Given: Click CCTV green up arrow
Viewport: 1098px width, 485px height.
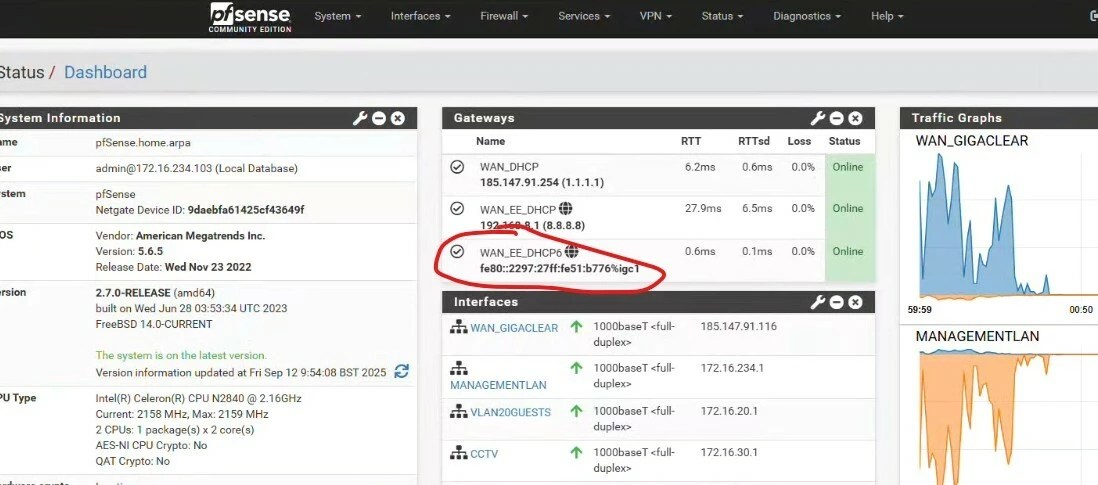Looking at the screenshot, I should [x=576, y=454].
